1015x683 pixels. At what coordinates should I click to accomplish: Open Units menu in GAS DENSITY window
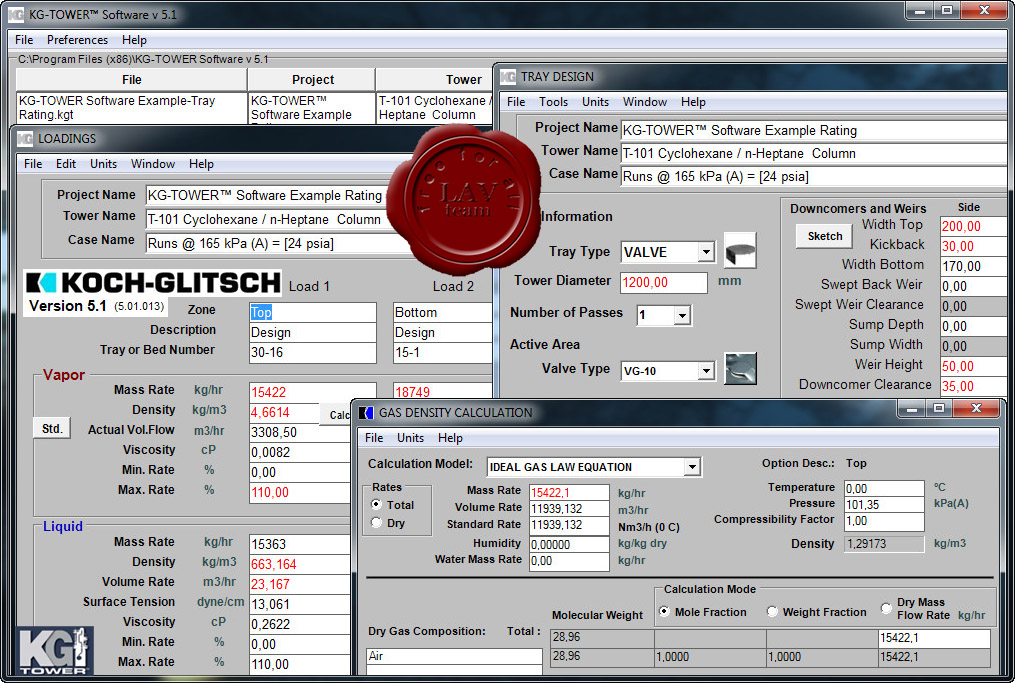pyautogui.click(x=410, y=438)
